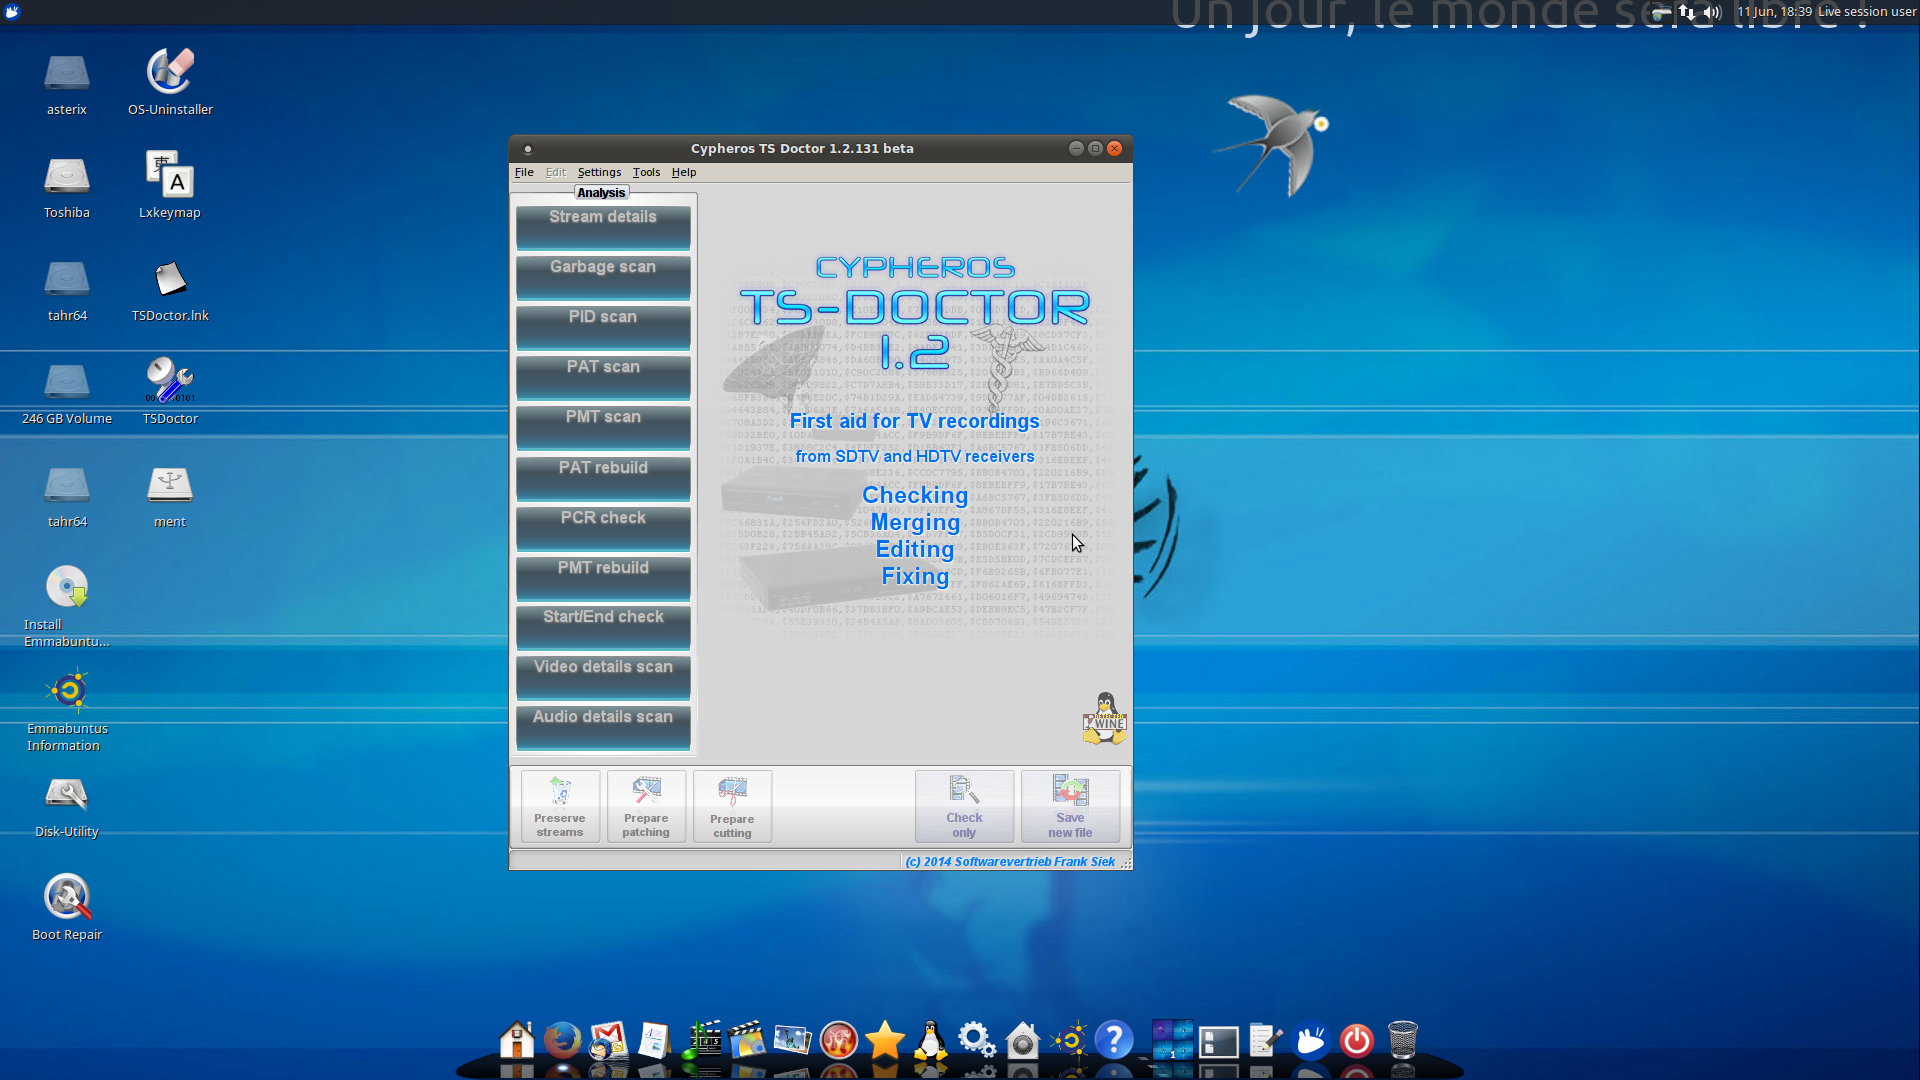Click the Save new file icon
The height and width of the screenshot is (1080, 1920).
pos(1070,806)
